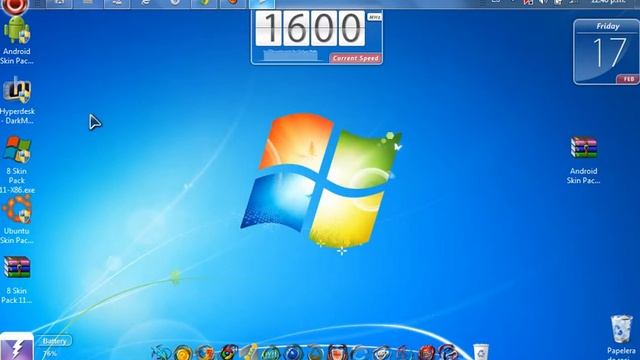640x360 pixels.
Task: Launch Firefox from the bottom dock
Action: click(205, 353)
